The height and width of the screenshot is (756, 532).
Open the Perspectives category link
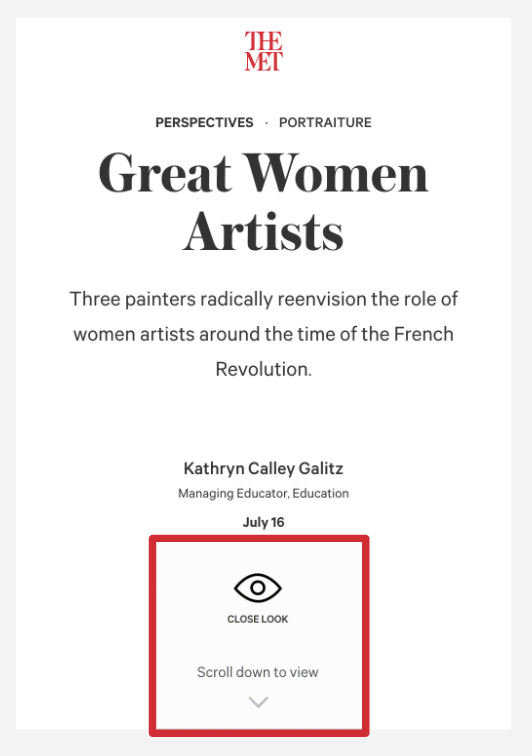pos(204,122)
